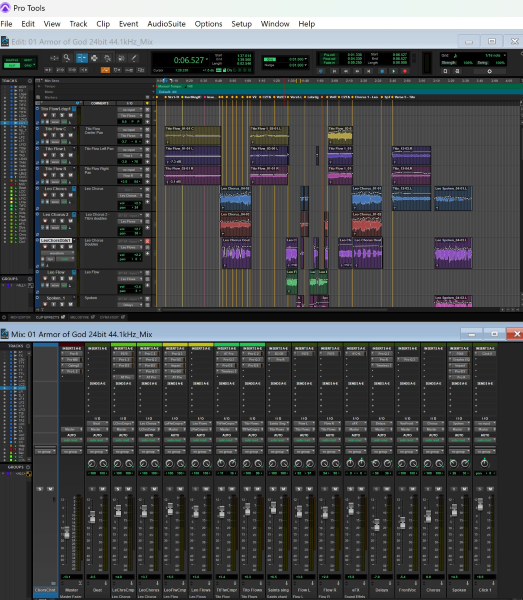Select the highlighted Trim tool in toolbar
The width and height of the screenshot is (523, 600).
click(x=81, y=58)
